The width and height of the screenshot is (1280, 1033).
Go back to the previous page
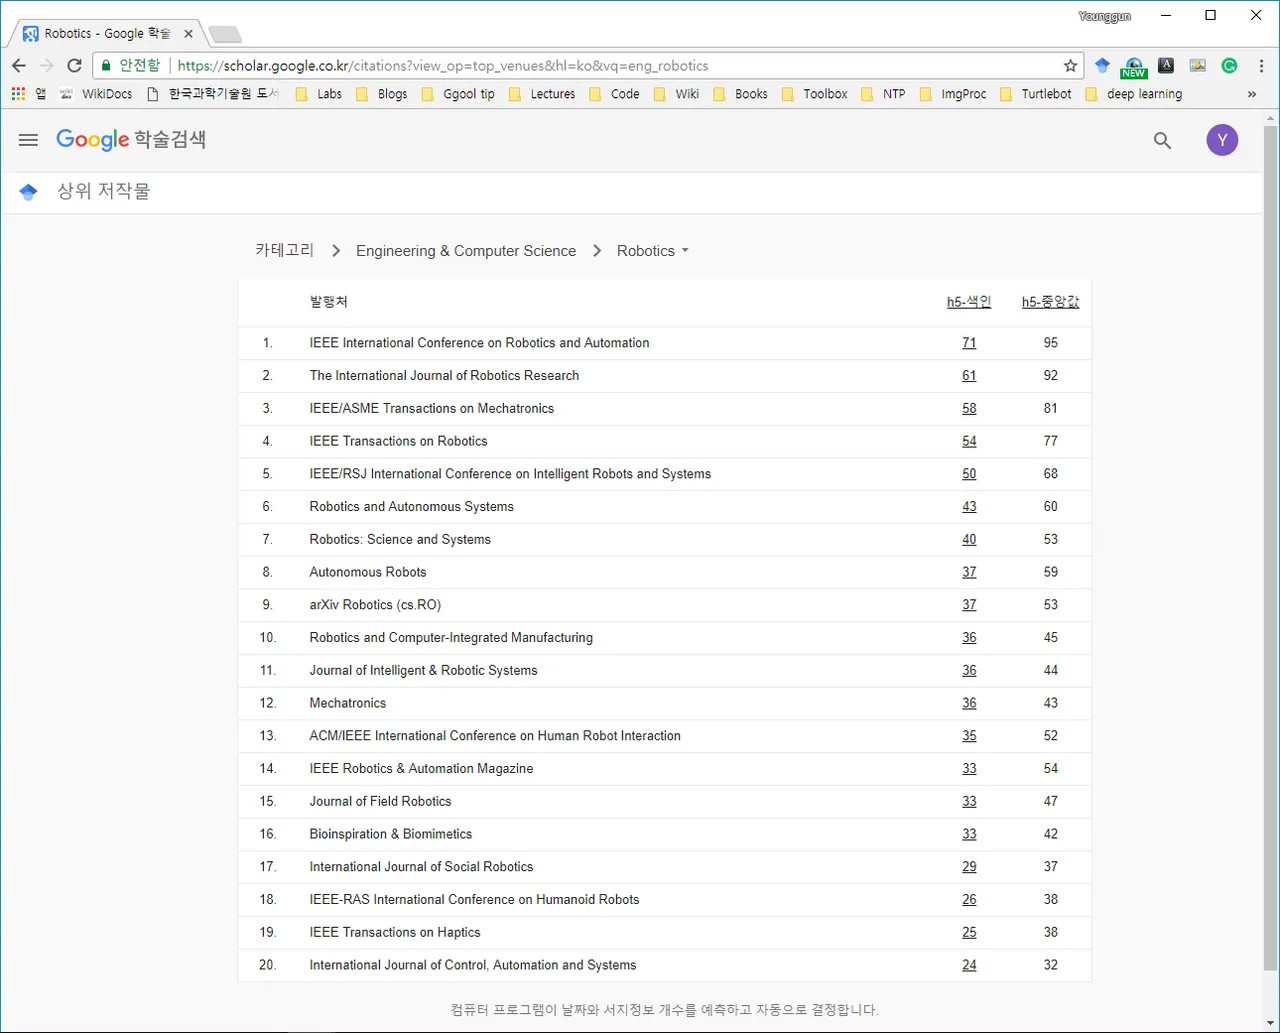pos(19,66)
